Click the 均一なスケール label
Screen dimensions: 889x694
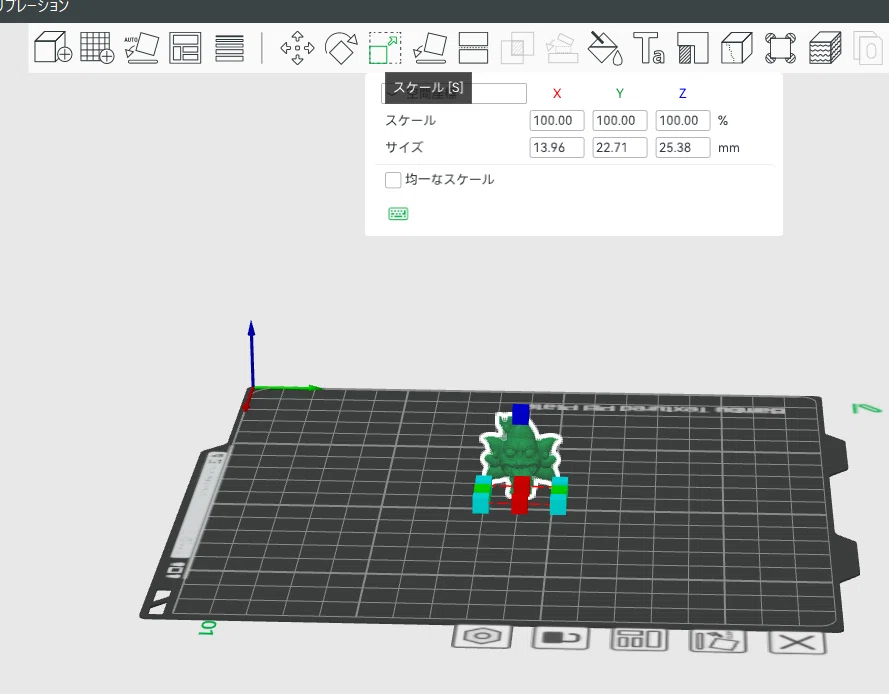point(450,180)
